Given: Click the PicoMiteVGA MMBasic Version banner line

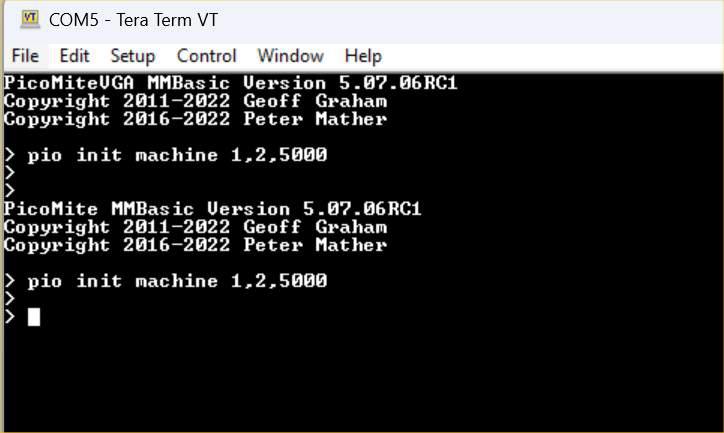Looking at the screenshot, I should tap(230, 83).
